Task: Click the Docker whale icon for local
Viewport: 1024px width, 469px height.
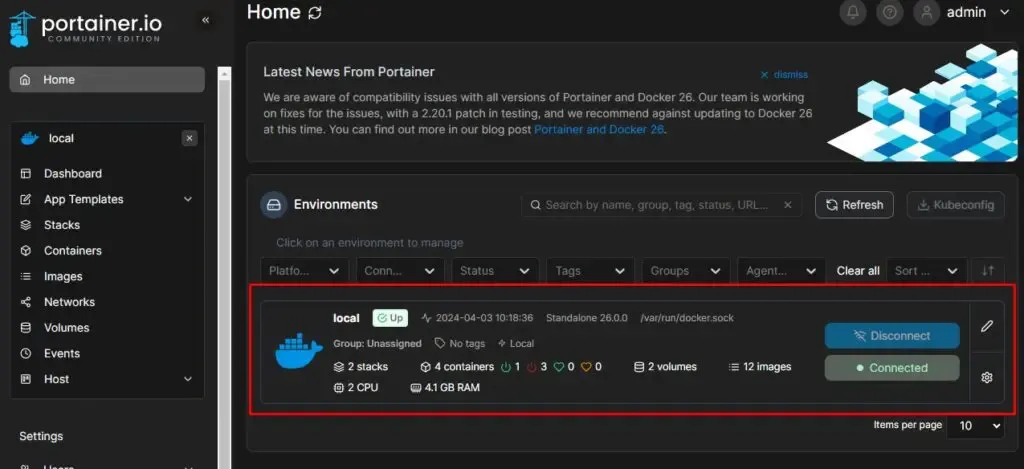Action: tap(298, 351)
